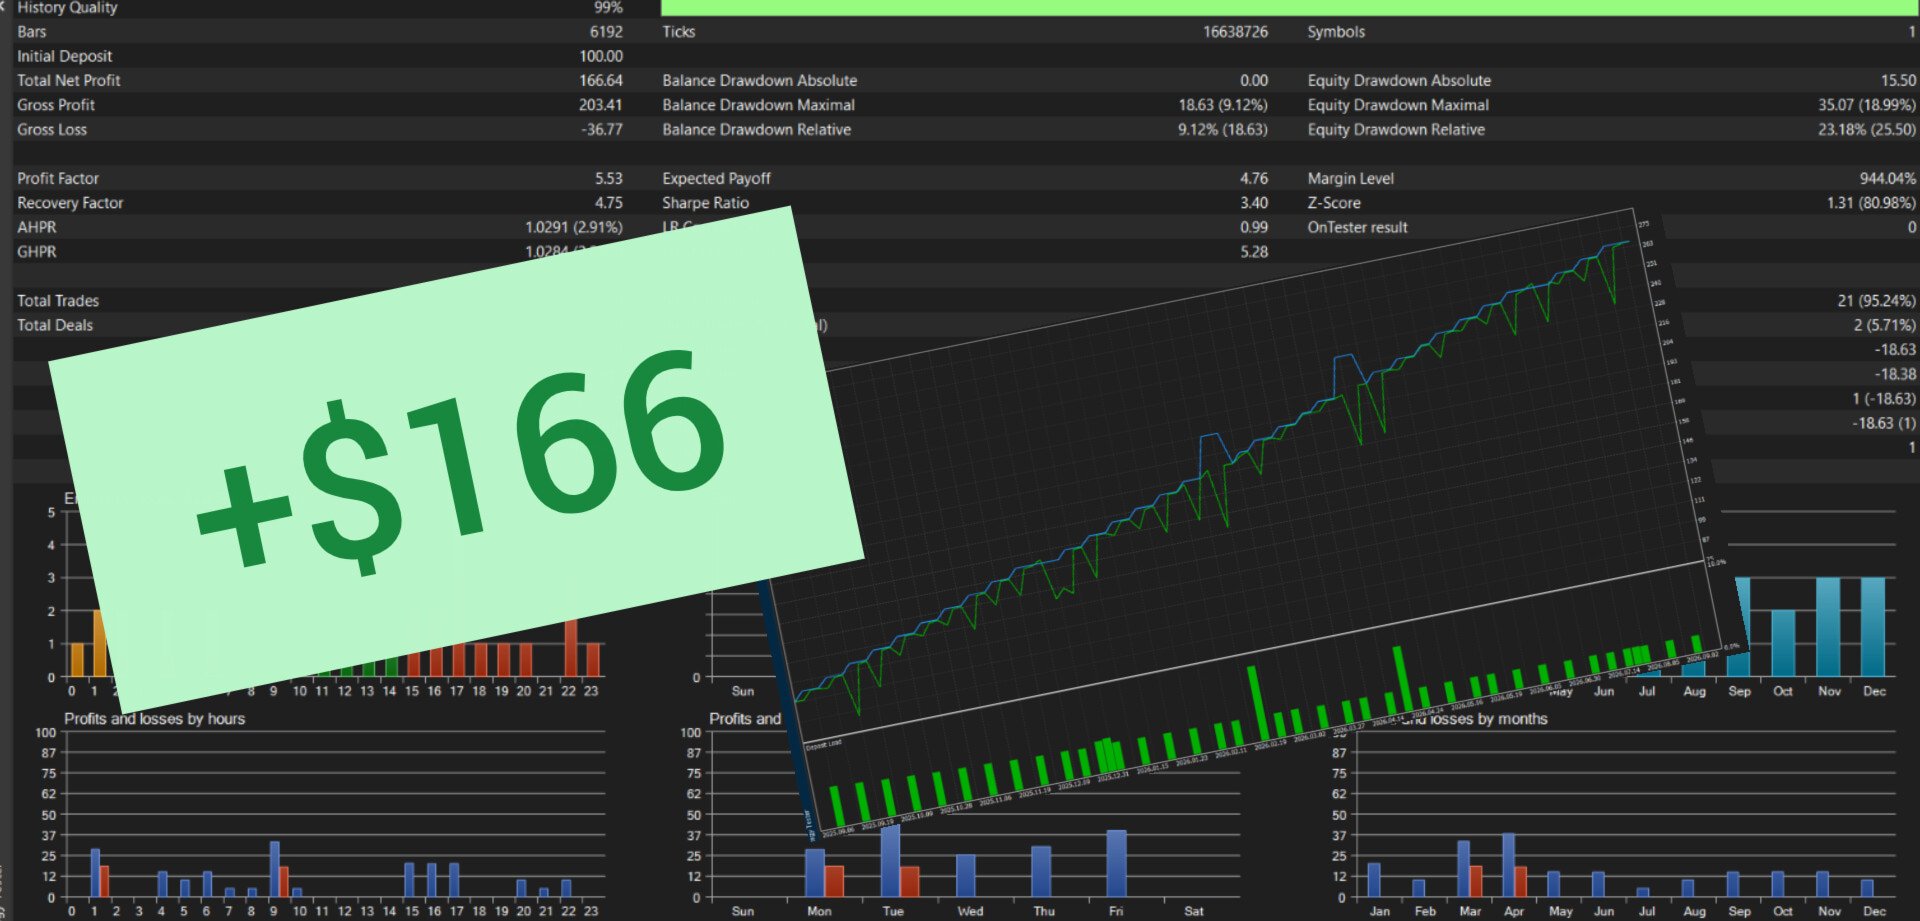Click the Z-Score value 1.31 (80.98%)
The image size is (1920, 921).
click(1871, 203)
